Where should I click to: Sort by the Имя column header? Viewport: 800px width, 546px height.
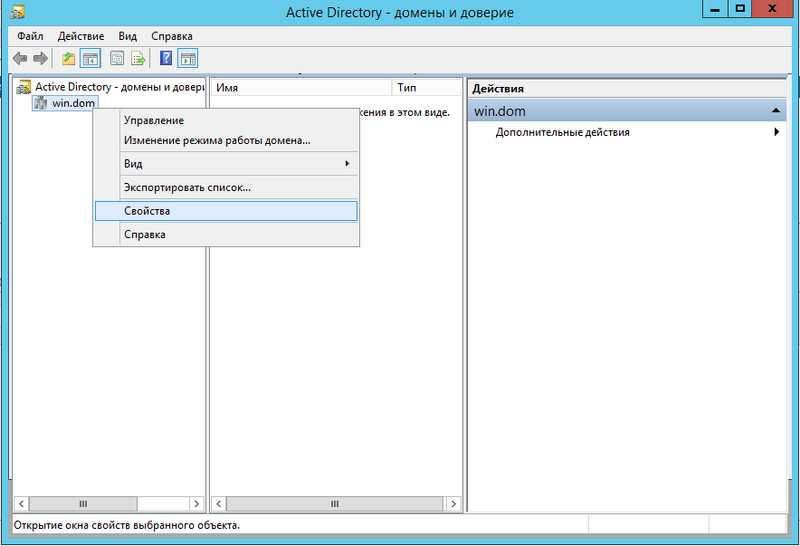point(301,88)
